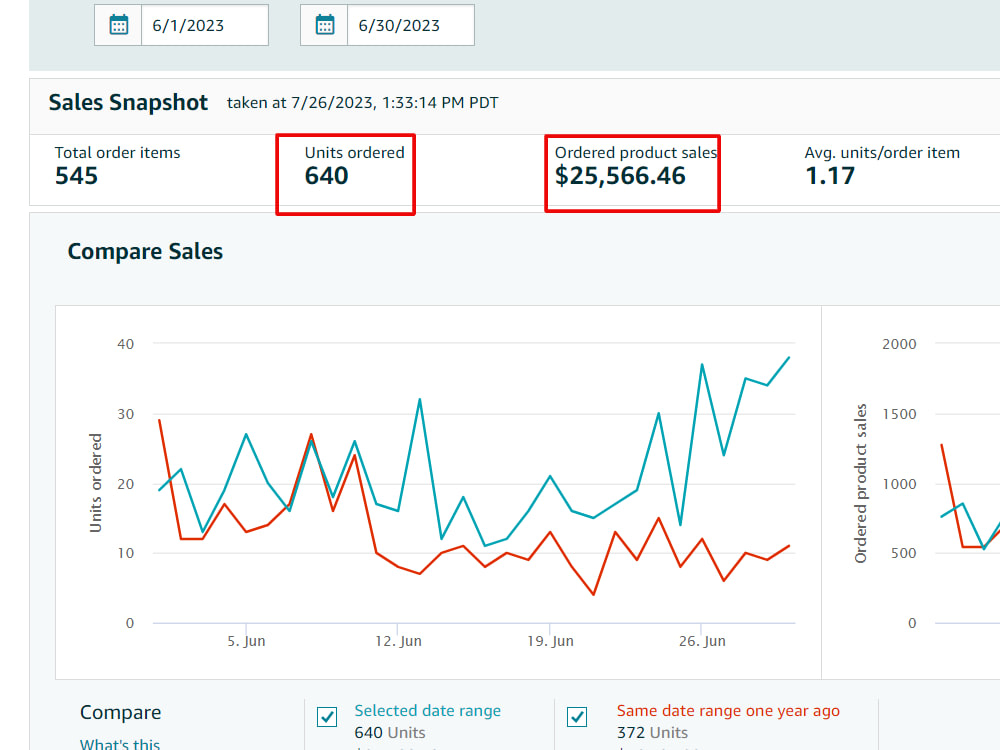Click the Sales Snapshot heading
This screenshot has width=1000, height=750.
pyautogui.click(x=128, y=102)
